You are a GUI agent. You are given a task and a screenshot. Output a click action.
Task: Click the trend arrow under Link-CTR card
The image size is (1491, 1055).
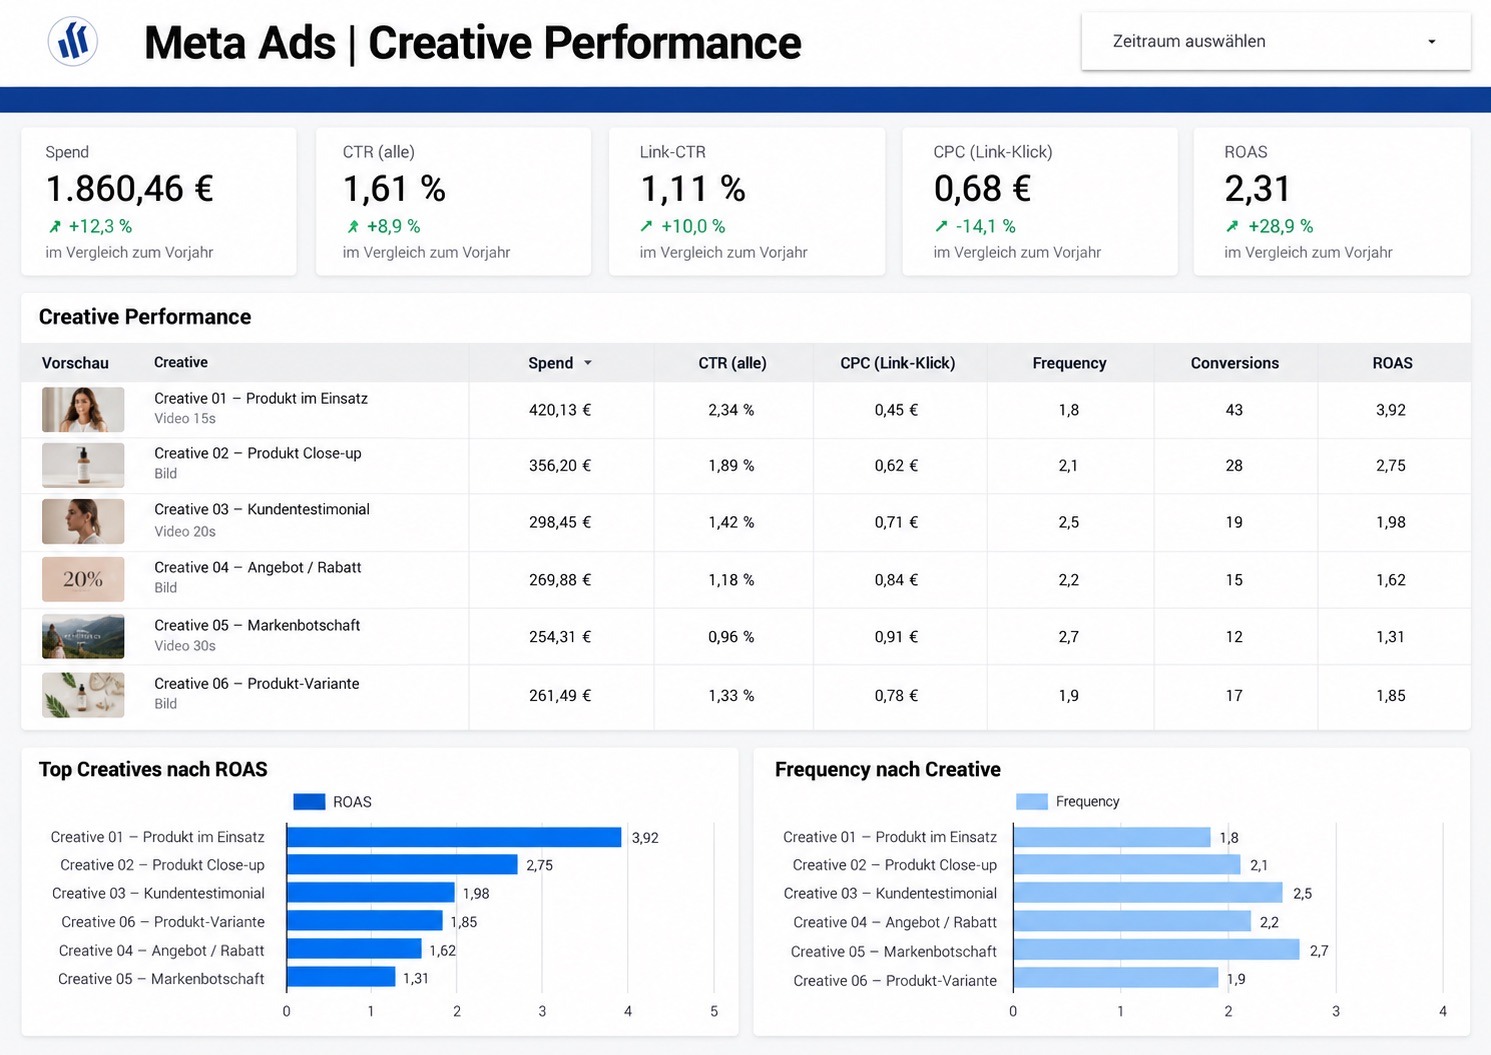[647, 227]
